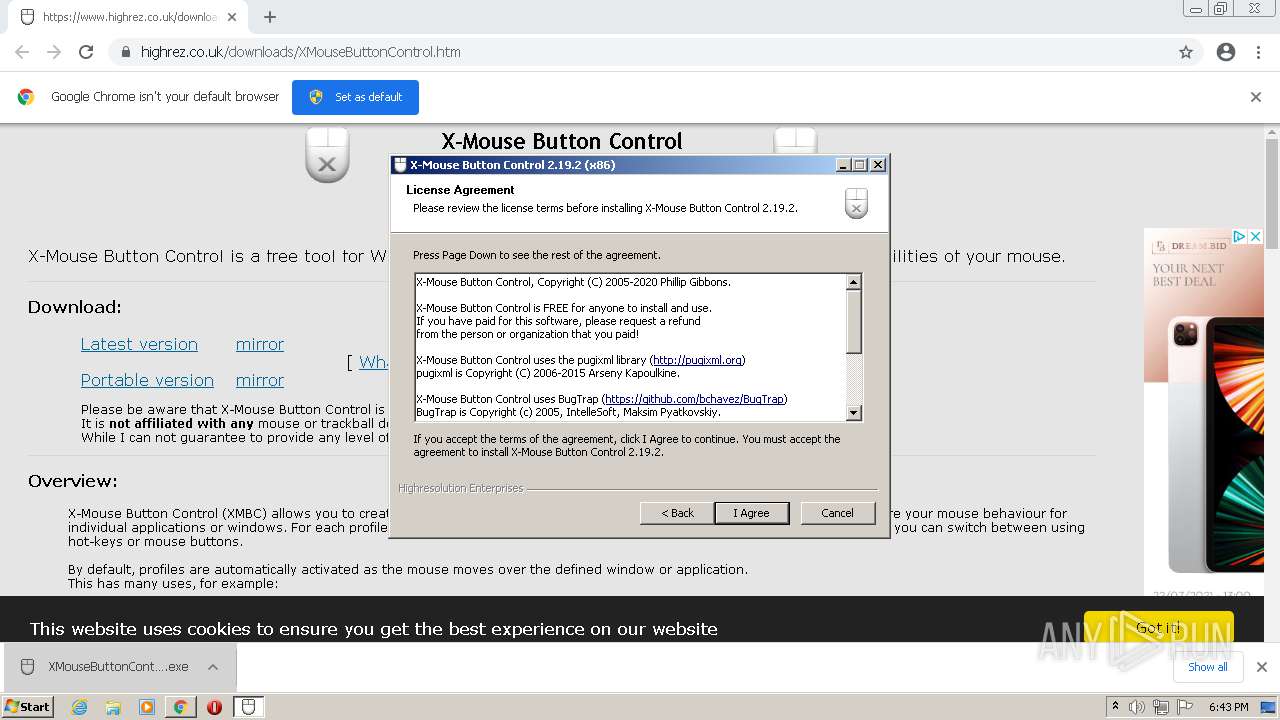The image size is (1280, 720).
Task: Accept cookies with Got it button
Action: click(x=1158, y=628)
